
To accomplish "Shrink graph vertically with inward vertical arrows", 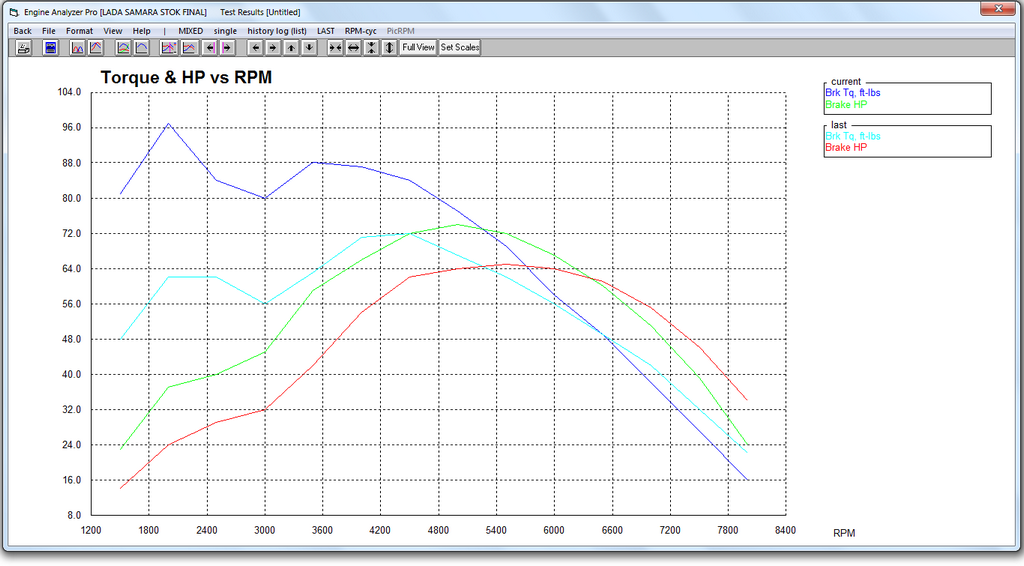I will point(371,47).
